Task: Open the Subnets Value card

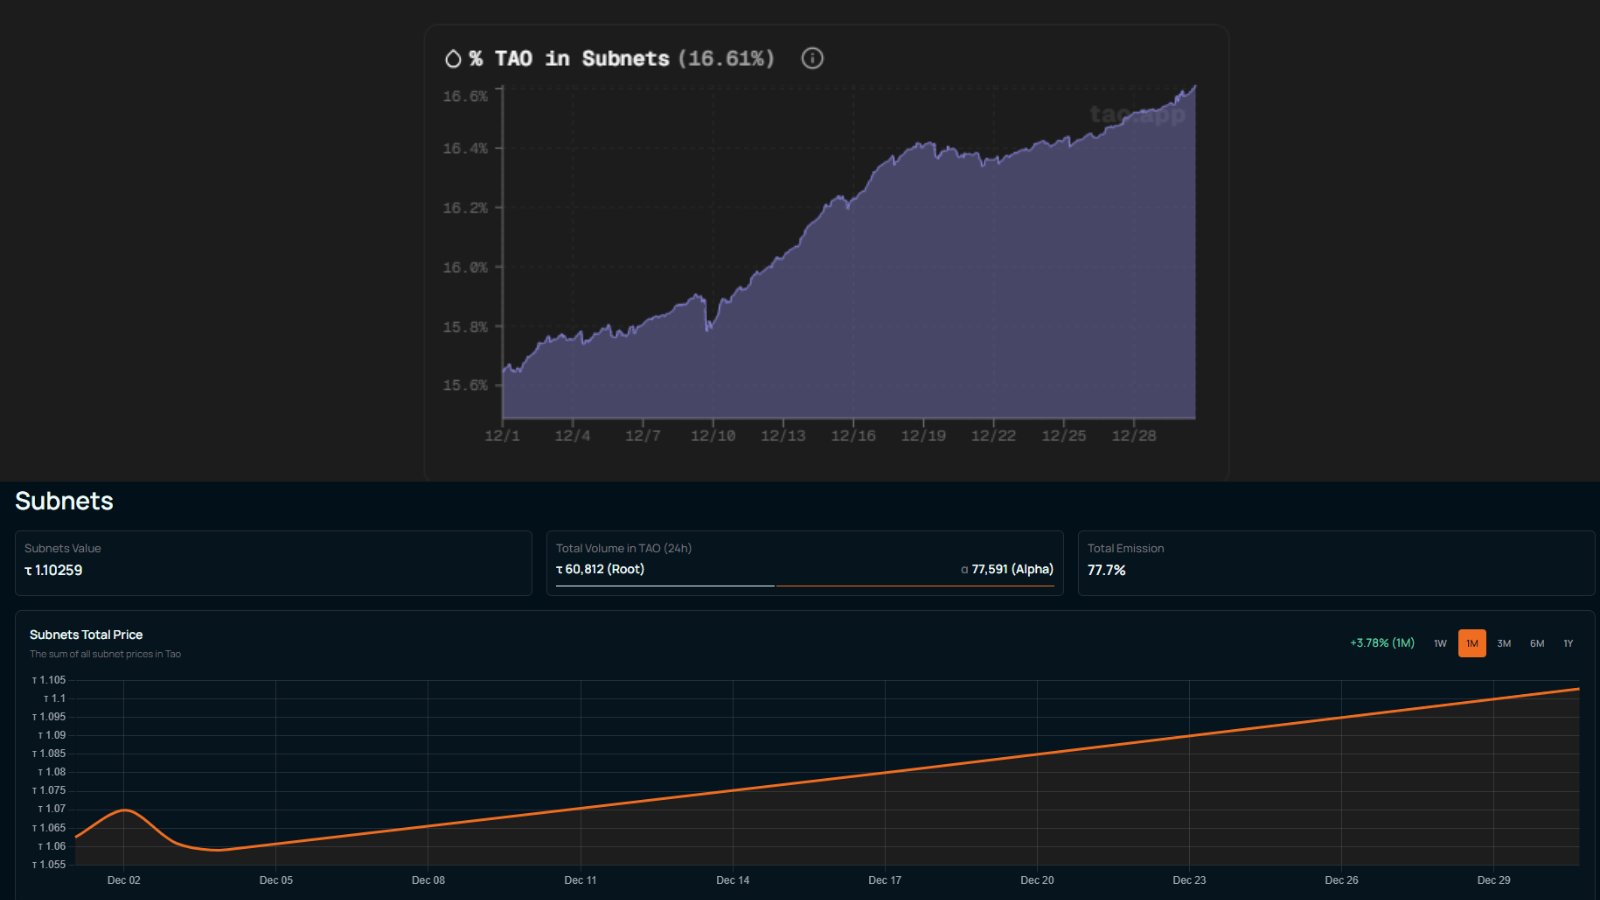Action: [273, 562]
